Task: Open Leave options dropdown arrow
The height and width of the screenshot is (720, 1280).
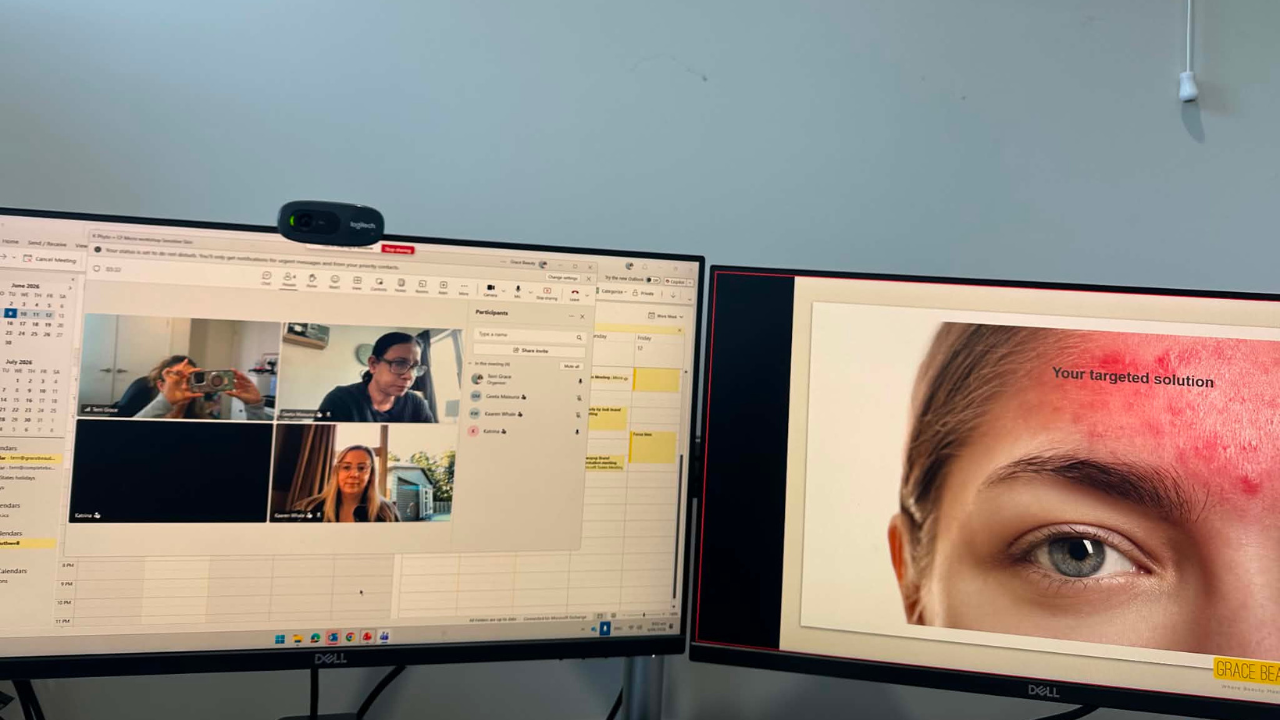Action: (x=587, y=295)
